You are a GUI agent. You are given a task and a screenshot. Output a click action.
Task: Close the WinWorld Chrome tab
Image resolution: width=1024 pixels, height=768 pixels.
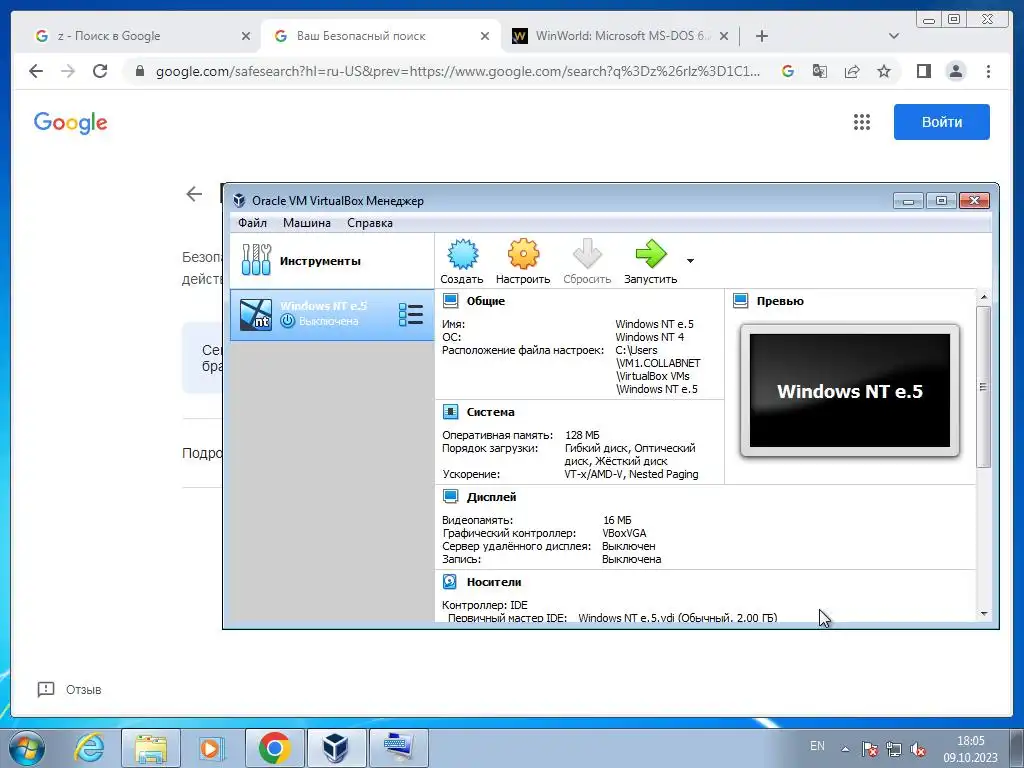[x=724, y=37]
